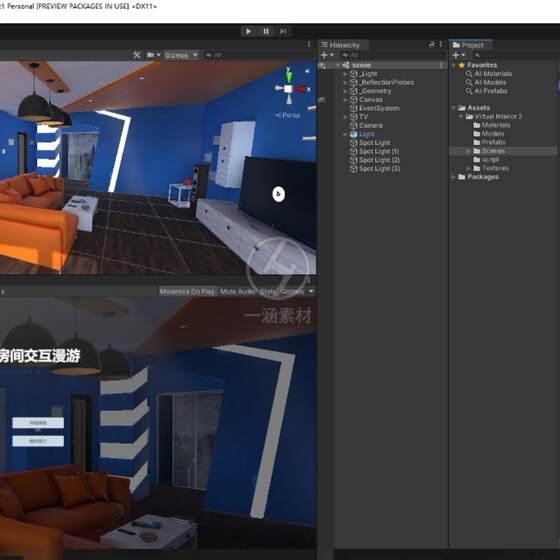Toggle Maximize On Play in Game view
This screenshot has height=560, width=560.
188,292
